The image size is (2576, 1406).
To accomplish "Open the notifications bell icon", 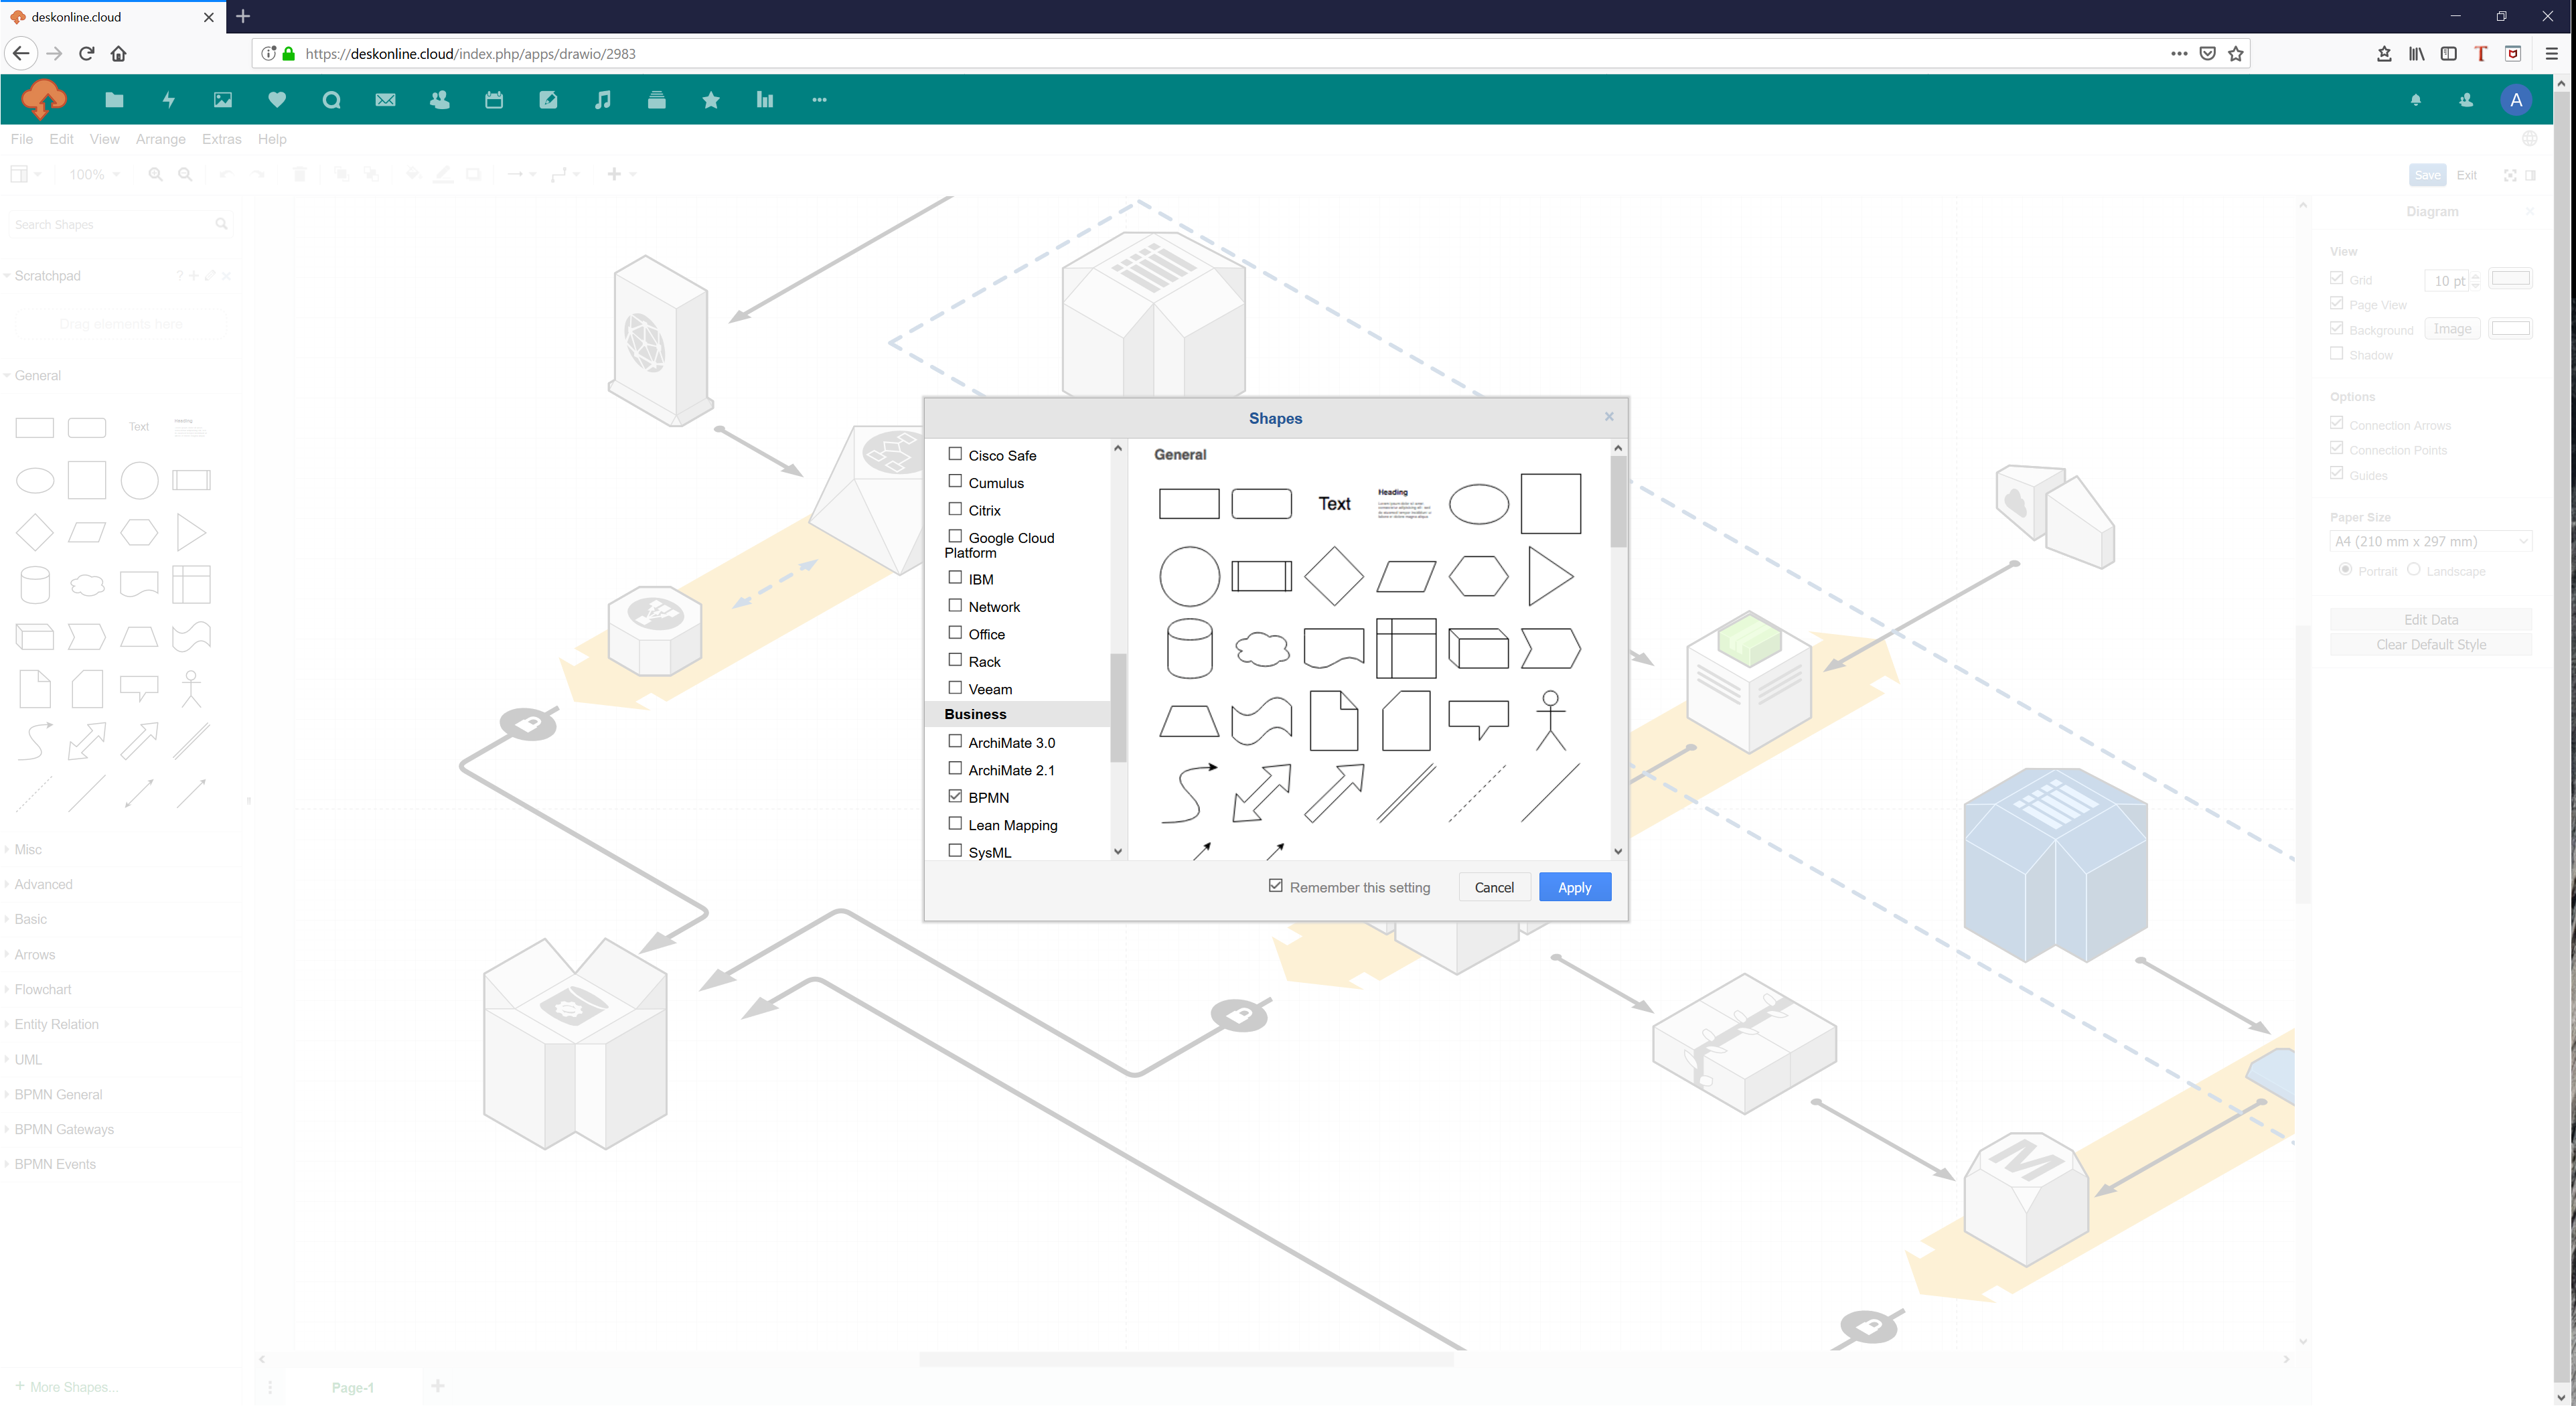I will [x=2416, y=100].
